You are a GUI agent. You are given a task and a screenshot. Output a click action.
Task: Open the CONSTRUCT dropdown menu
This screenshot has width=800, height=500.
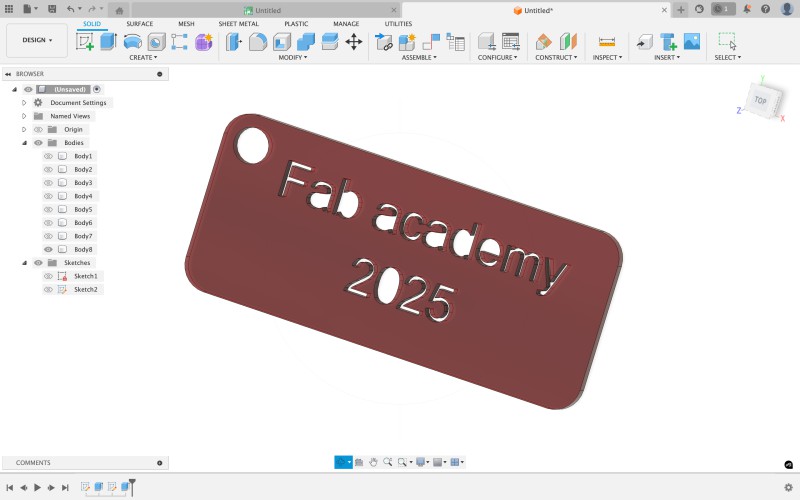556,58
